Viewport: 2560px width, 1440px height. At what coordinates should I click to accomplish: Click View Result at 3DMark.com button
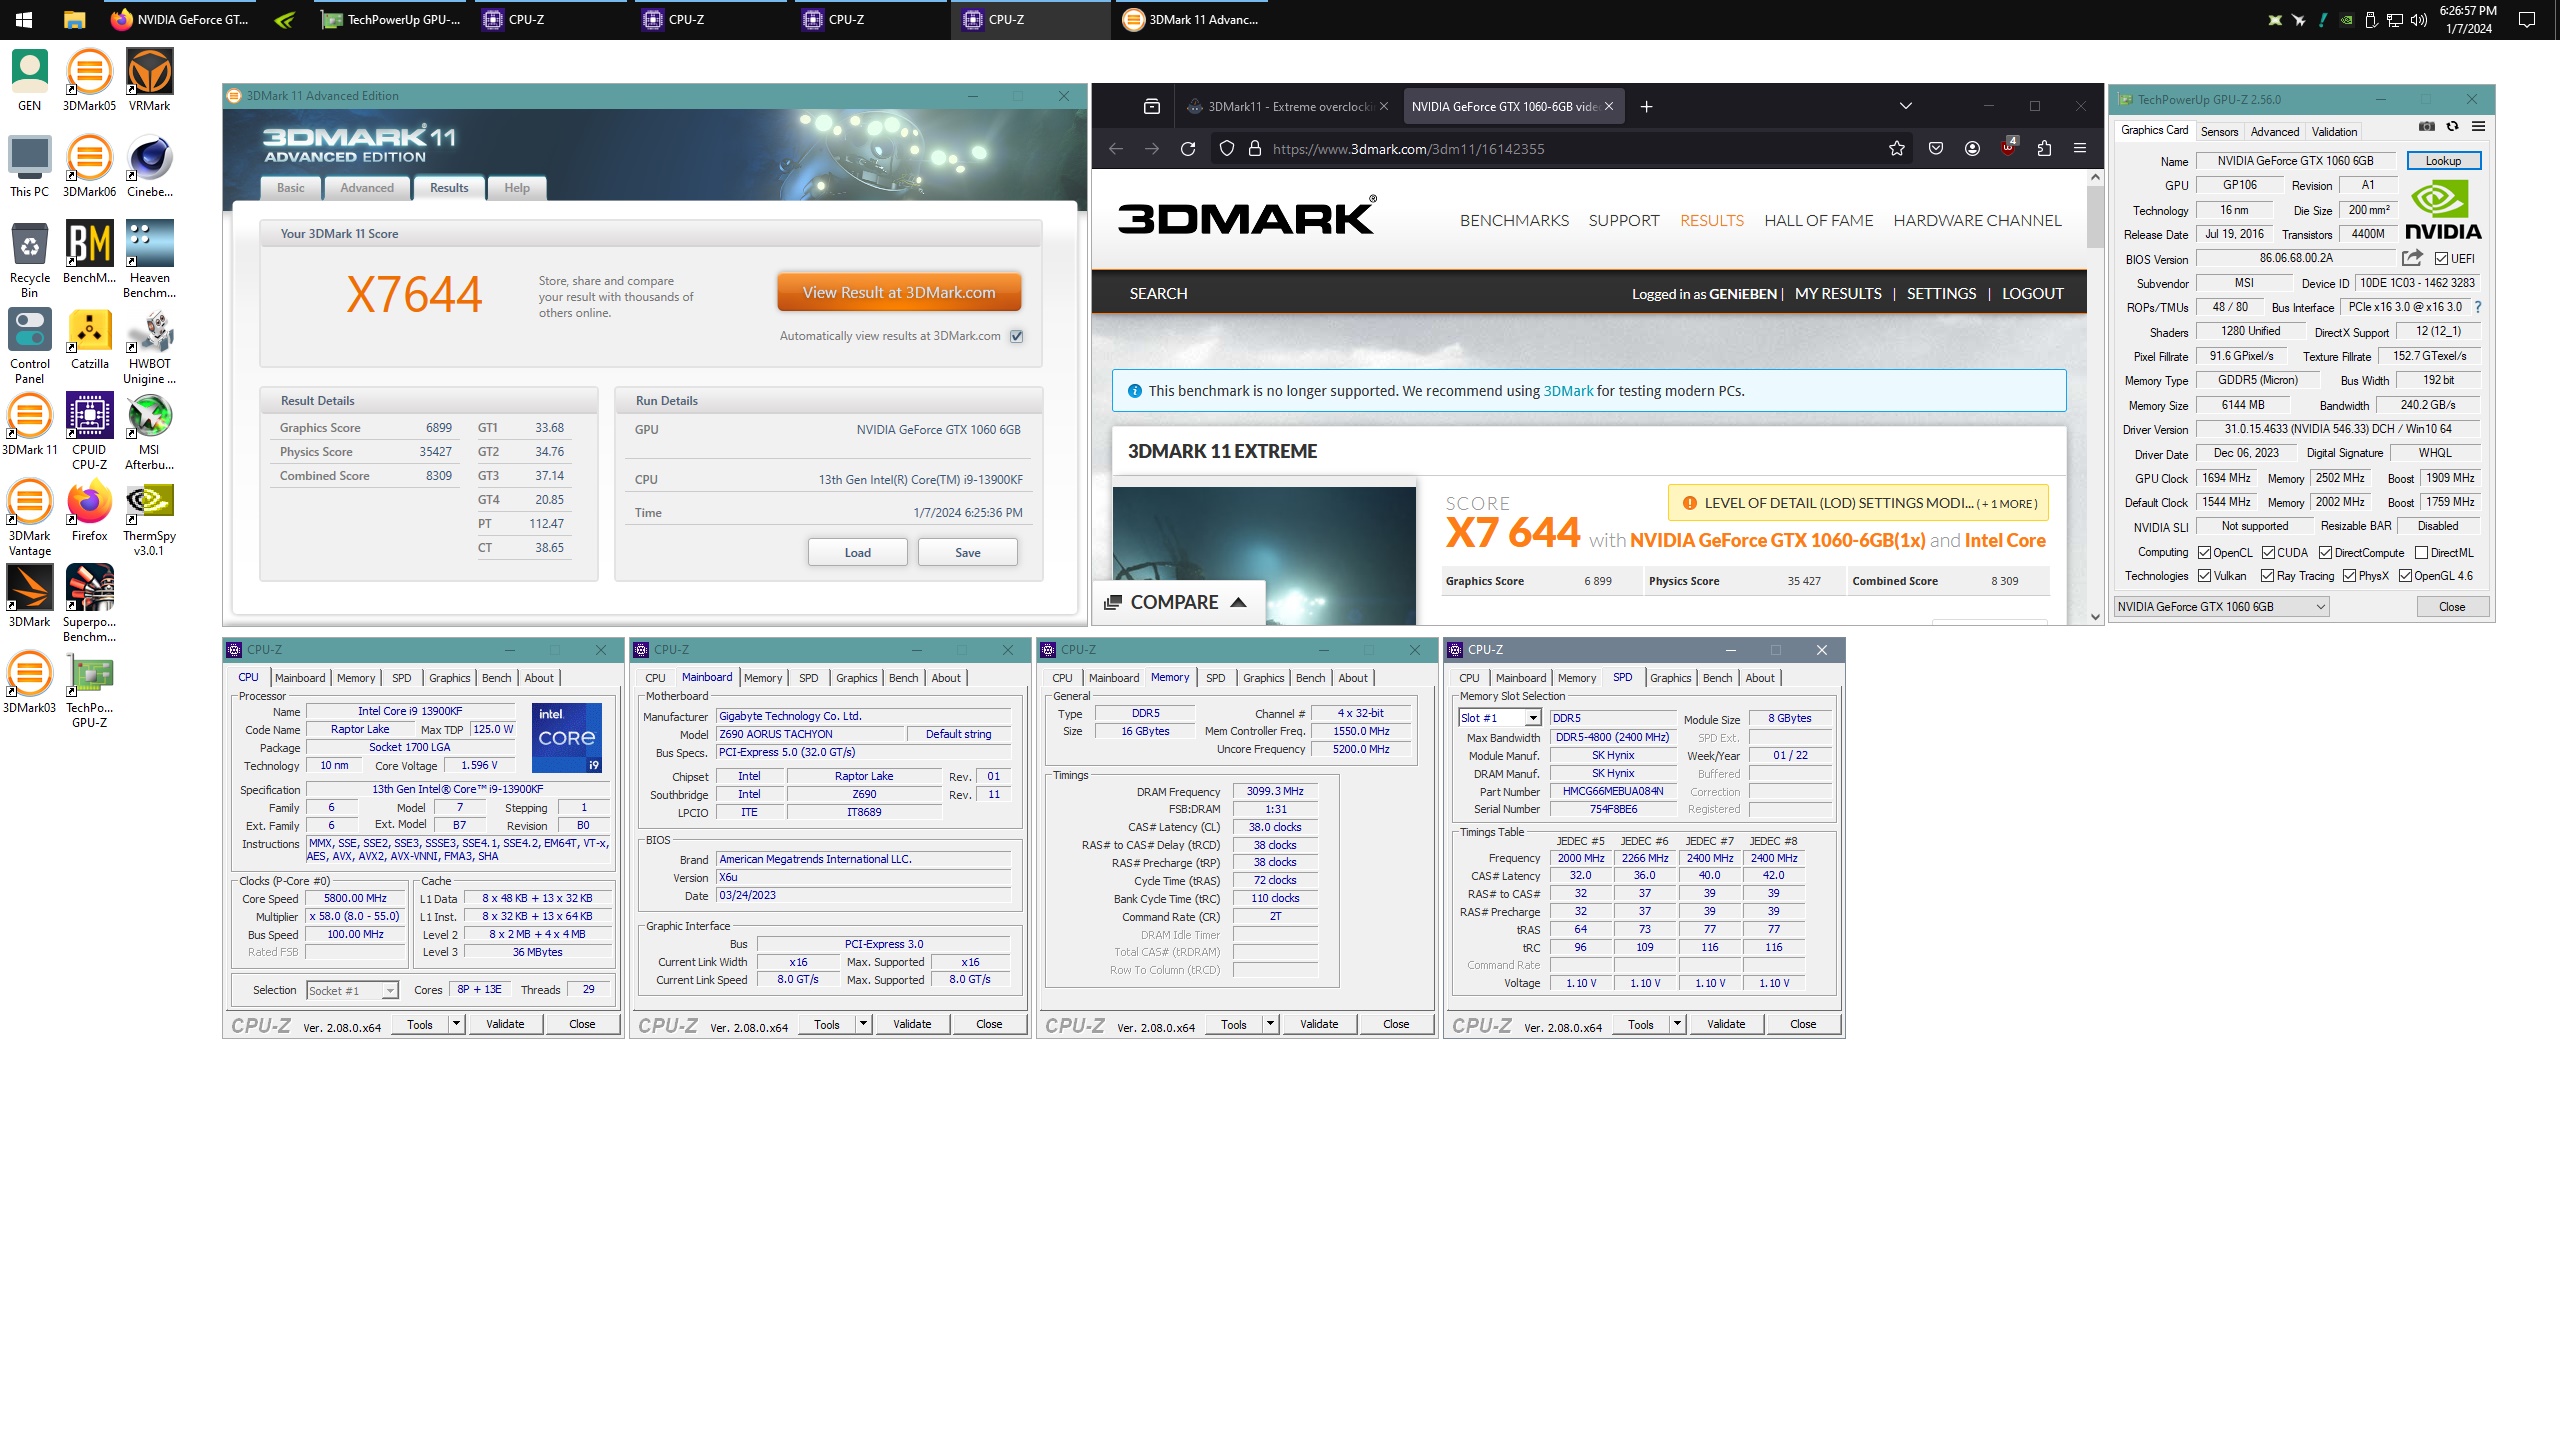point(899,292)
